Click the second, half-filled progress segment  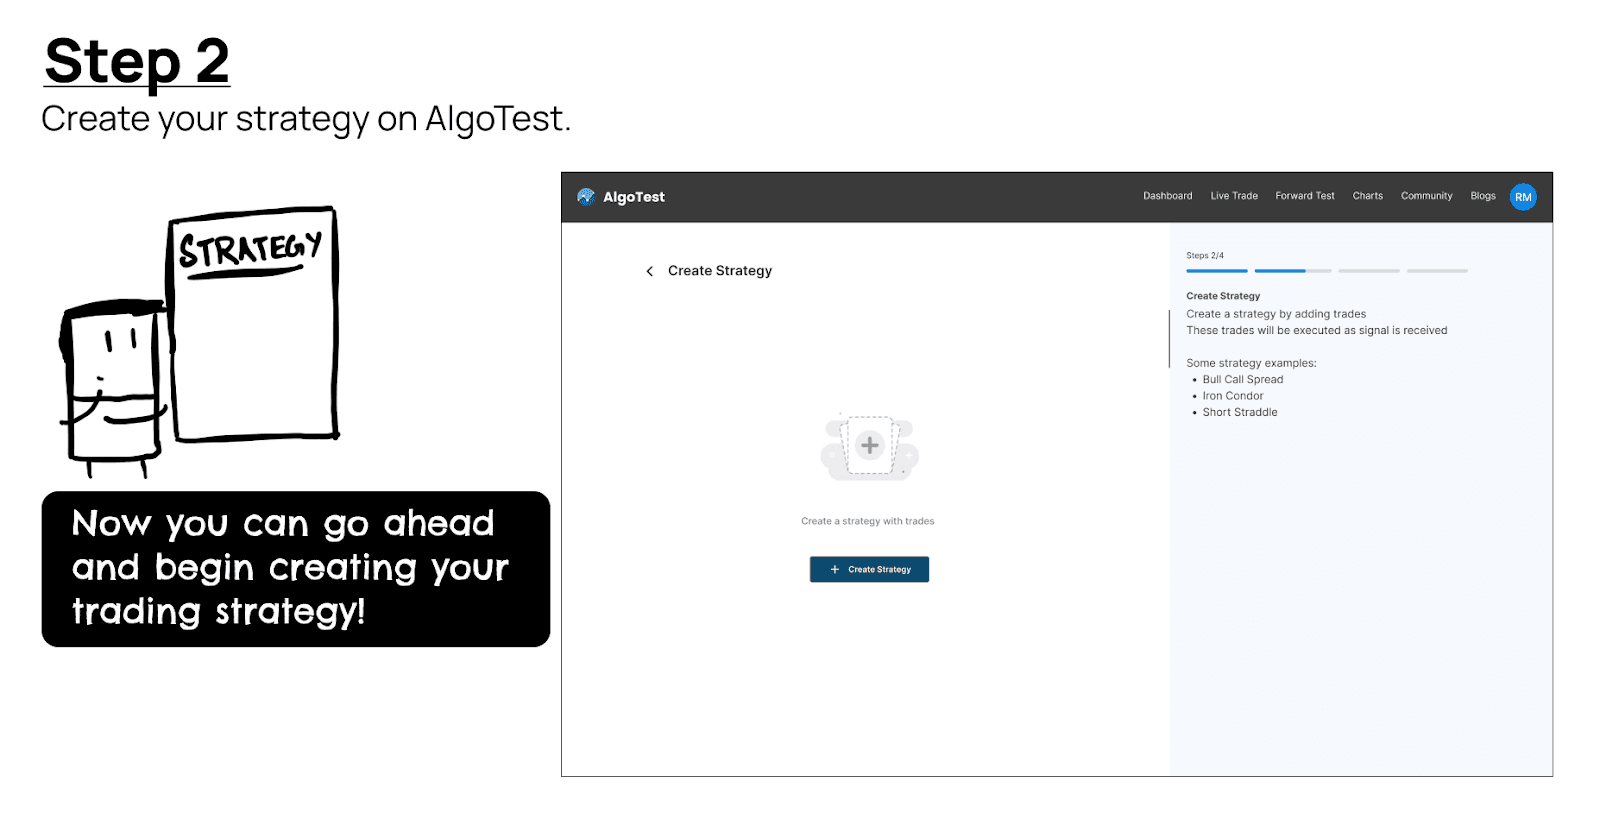coord(1292,271)
